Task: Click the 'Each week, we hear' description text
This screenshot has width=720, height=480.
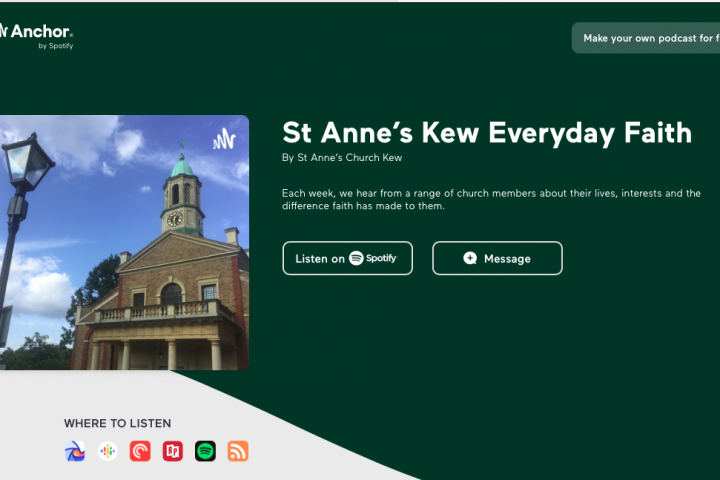Action: (x=491, y=199)
